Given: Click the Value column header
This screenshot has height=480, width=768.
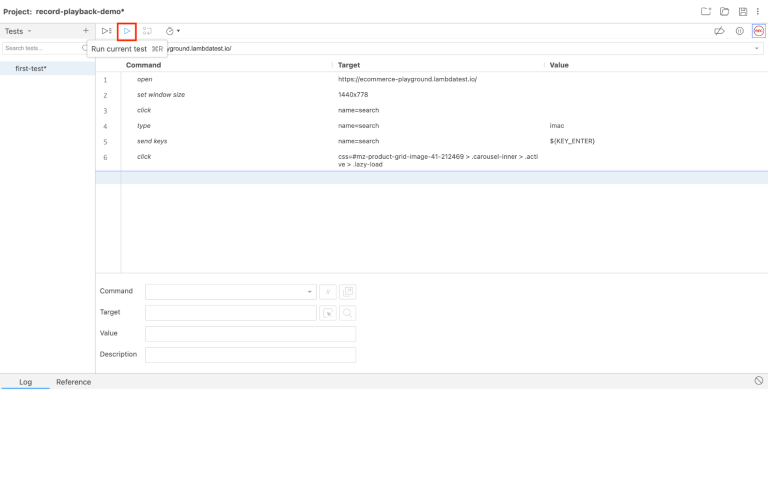Looking at the screenshot, I should [559, 65].
